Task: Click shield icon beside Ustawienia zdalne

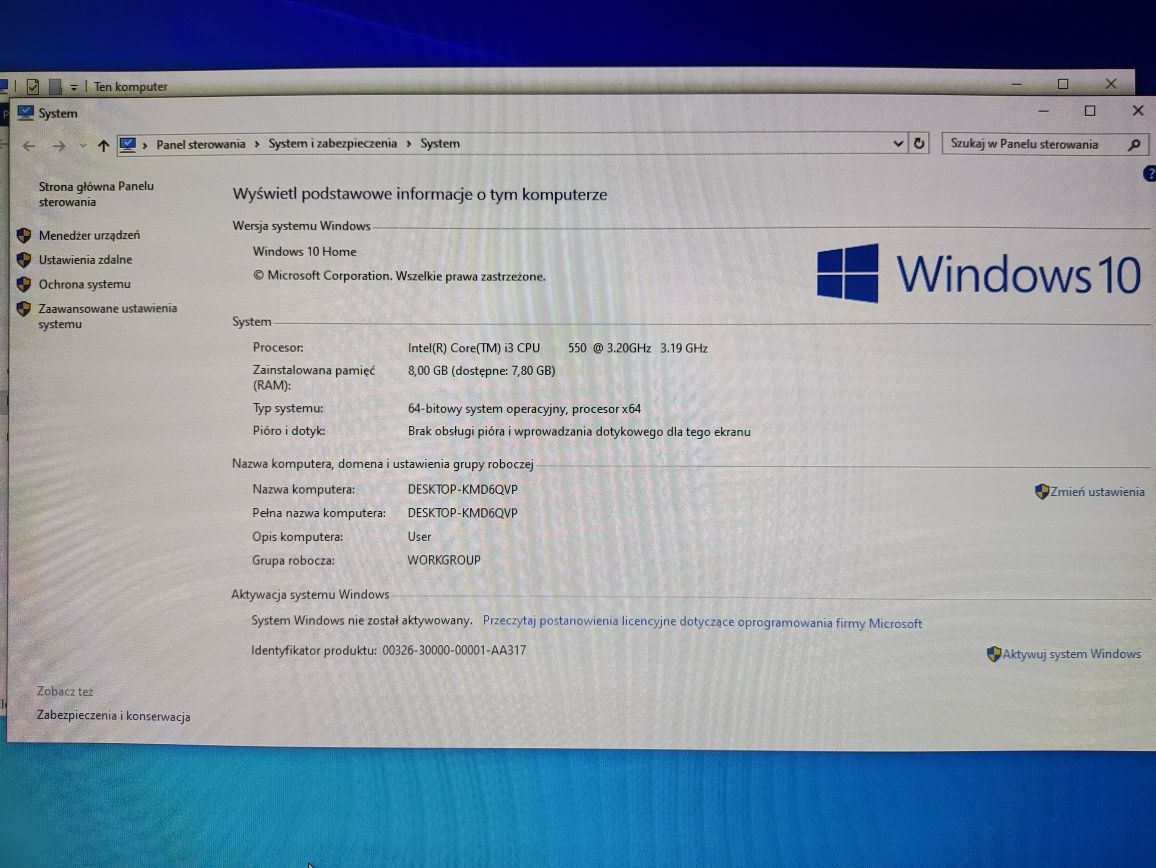Action: coord(24,260)
